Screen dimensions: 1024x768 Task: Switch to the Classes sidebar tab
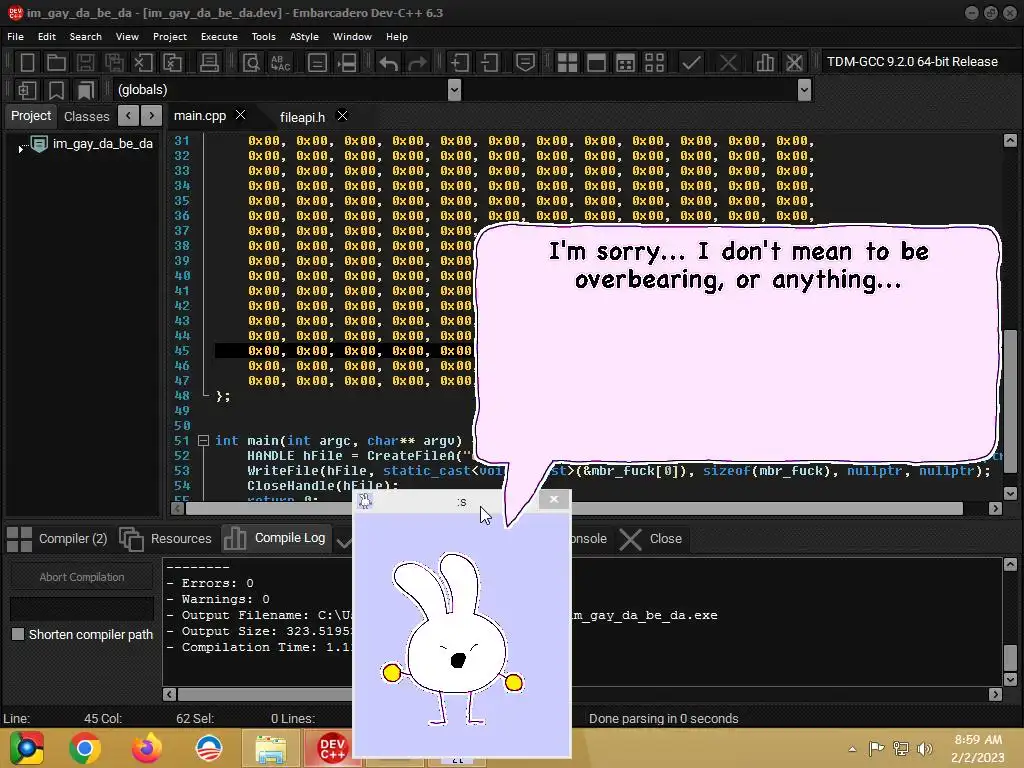point(87,116)
